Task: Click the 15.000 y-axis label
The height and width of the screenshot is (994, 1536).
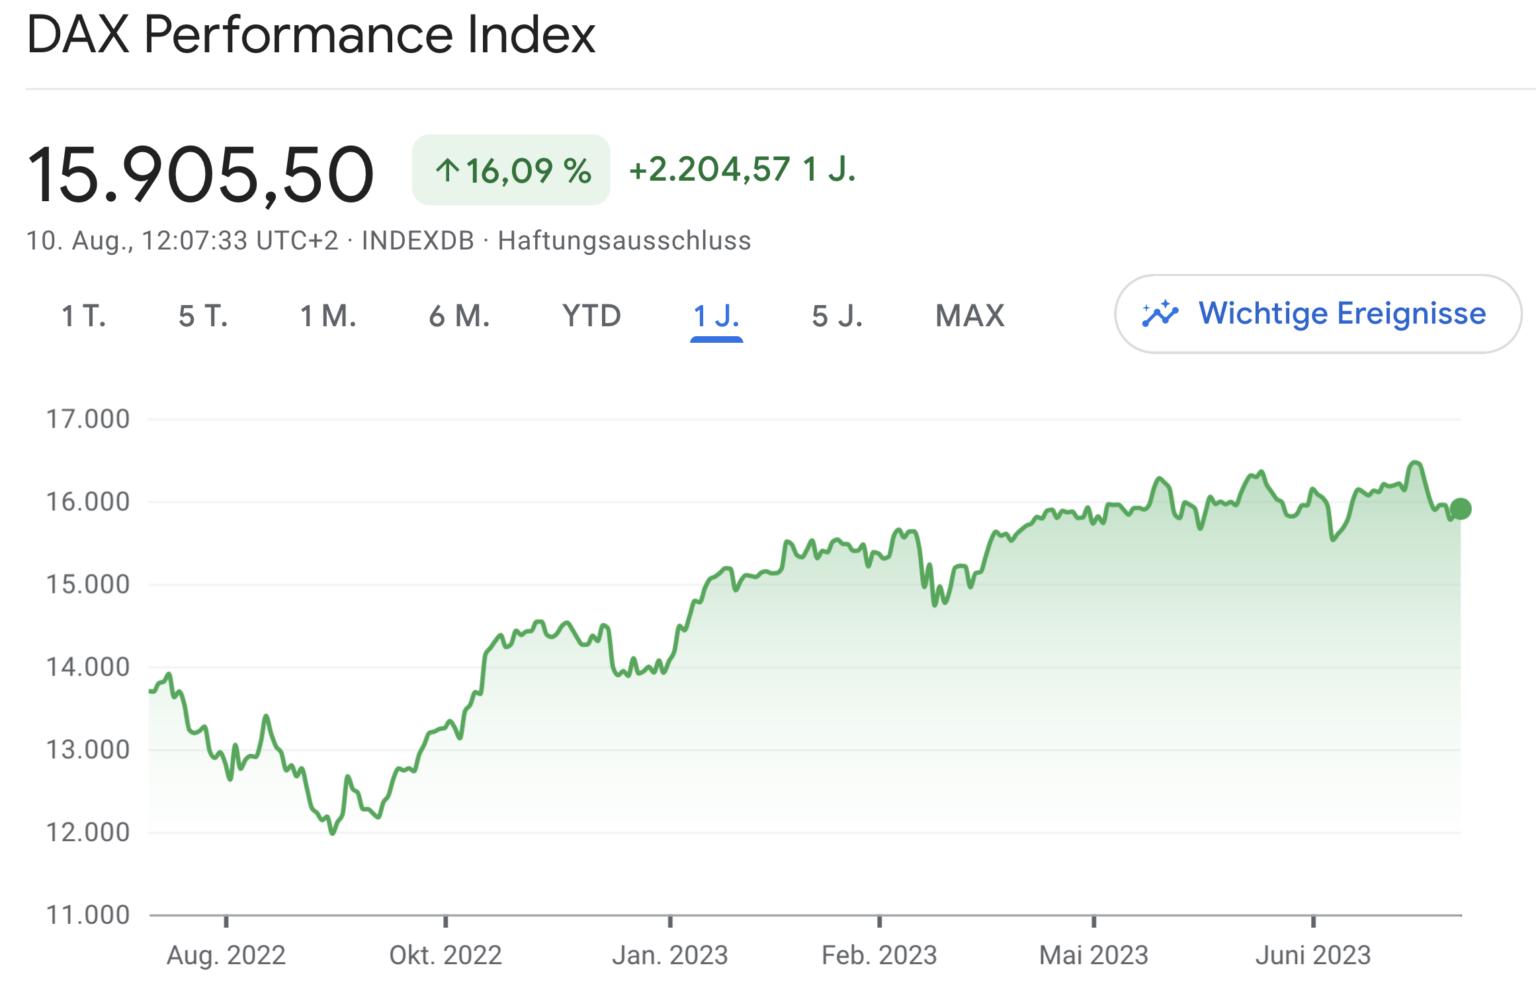Action: point(88,584)
